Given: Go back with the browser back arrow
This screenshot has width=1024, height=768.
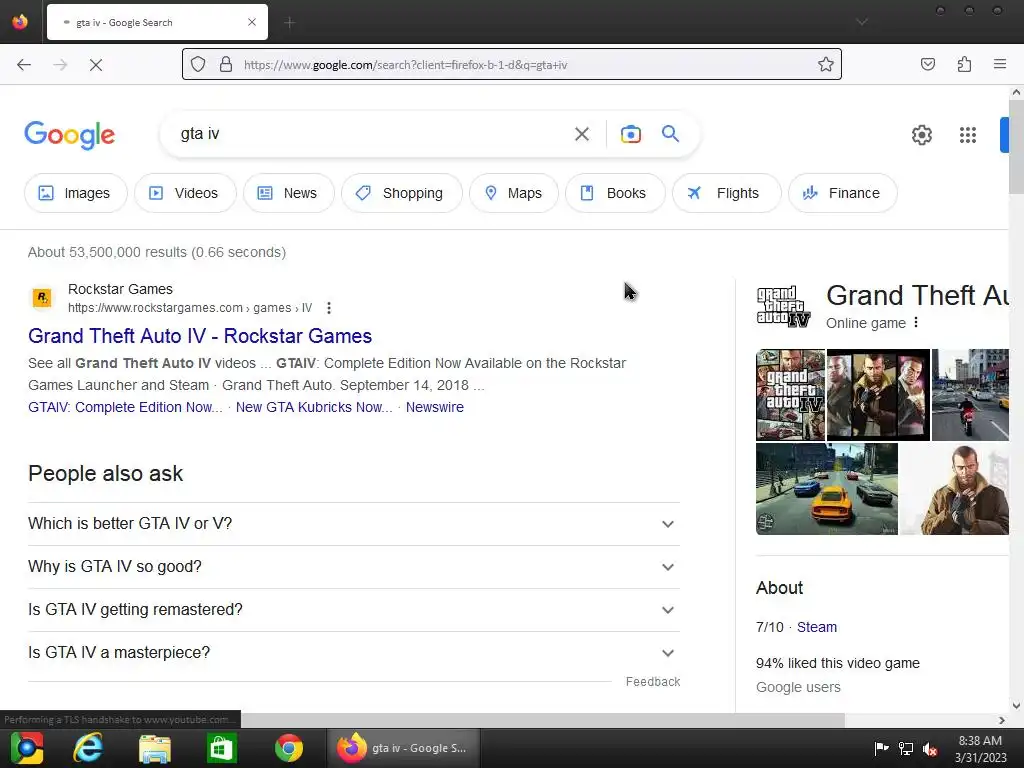Looking at the screenshot, I should coord(24,65).
